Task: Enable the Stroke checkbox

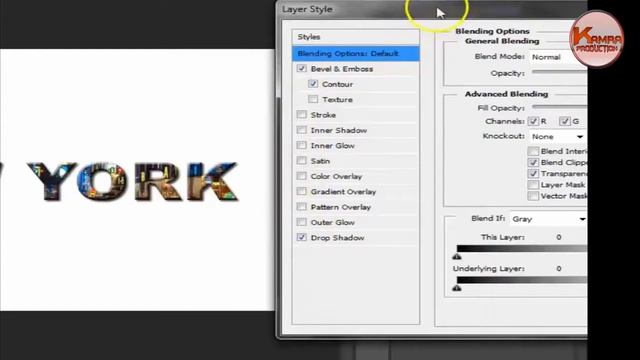Action: [302, 115]
